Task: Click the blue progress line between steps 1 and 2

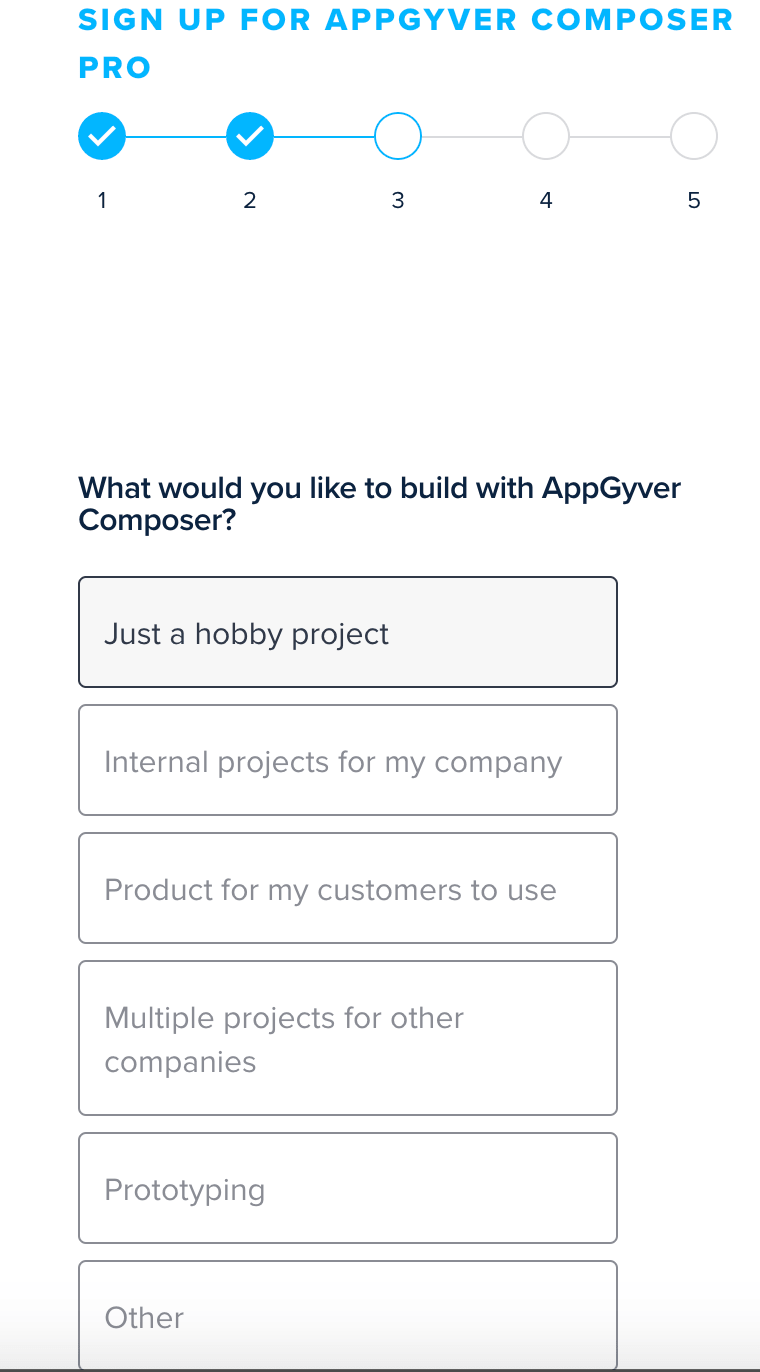Action: pyautogui.click(x=176, y=136)
